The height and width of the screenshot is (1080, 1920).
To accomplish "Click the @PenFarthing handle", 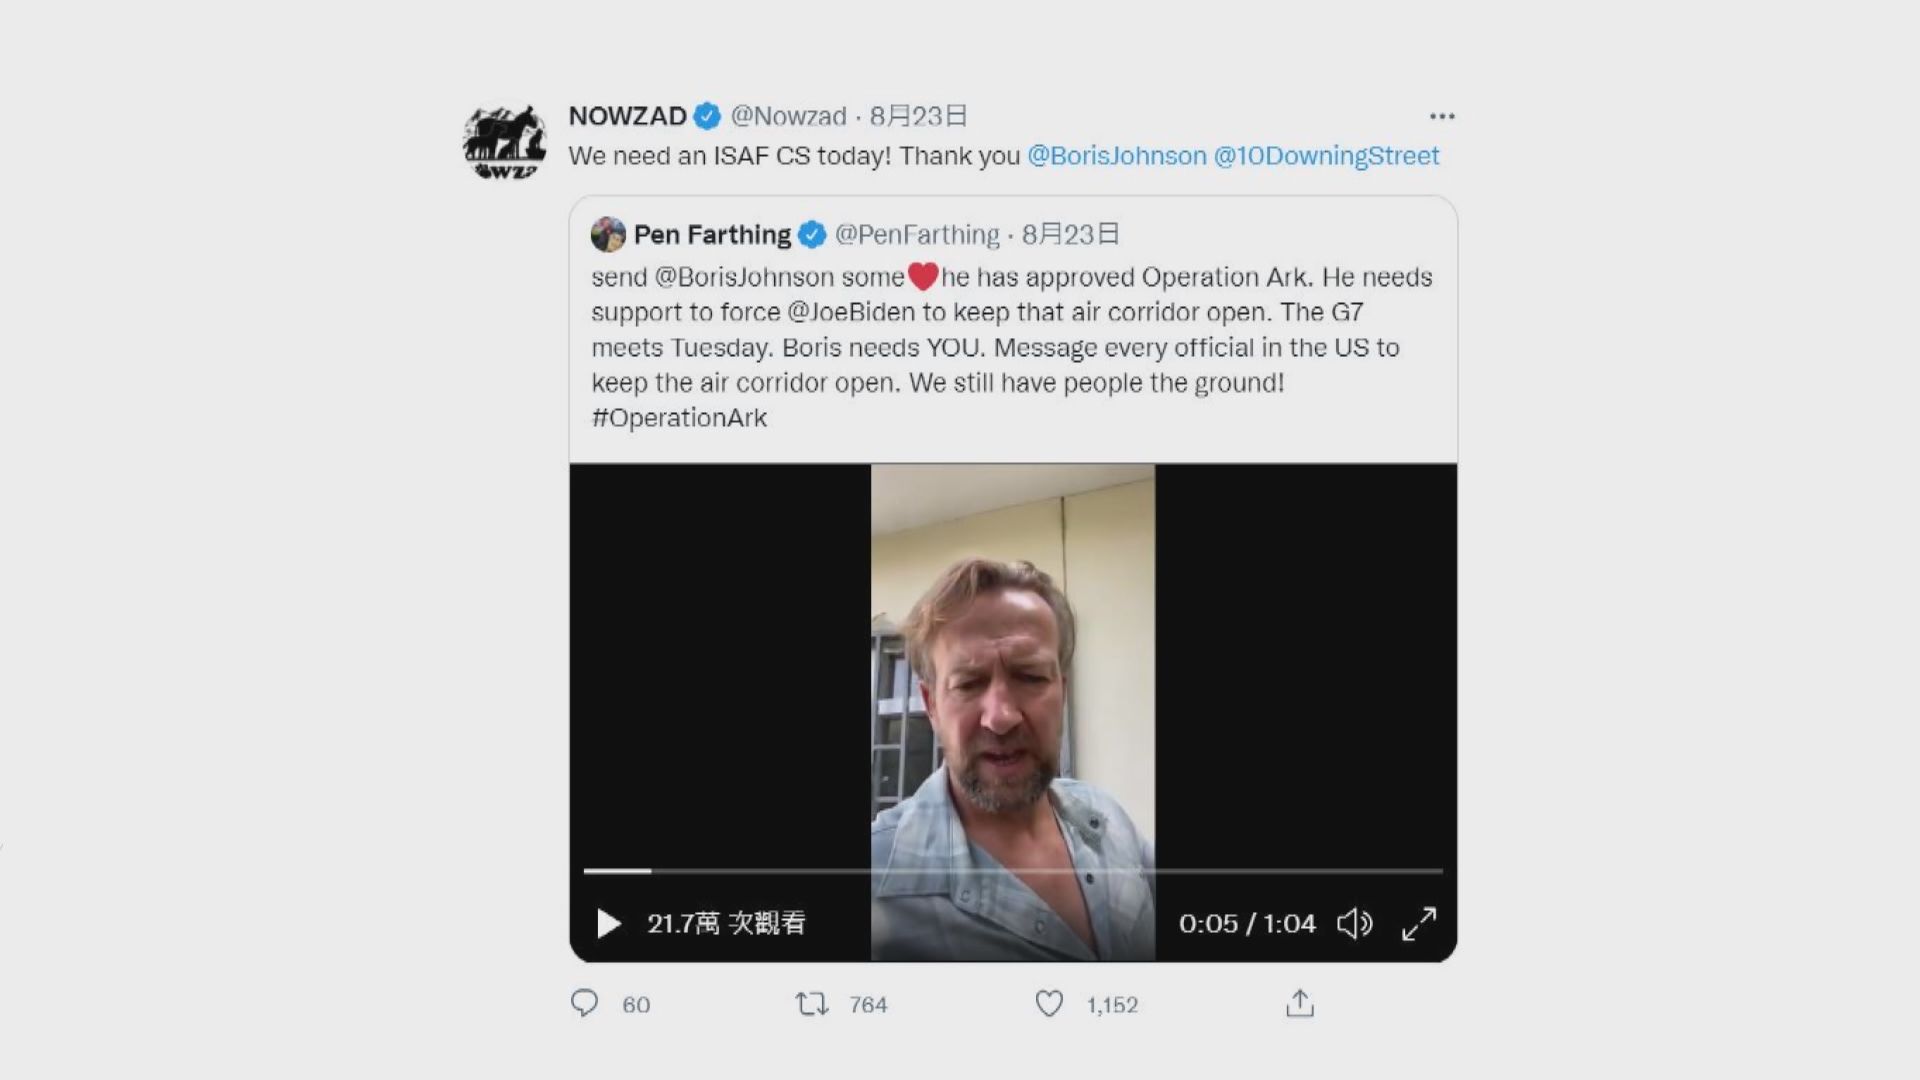I will point(917,235).
